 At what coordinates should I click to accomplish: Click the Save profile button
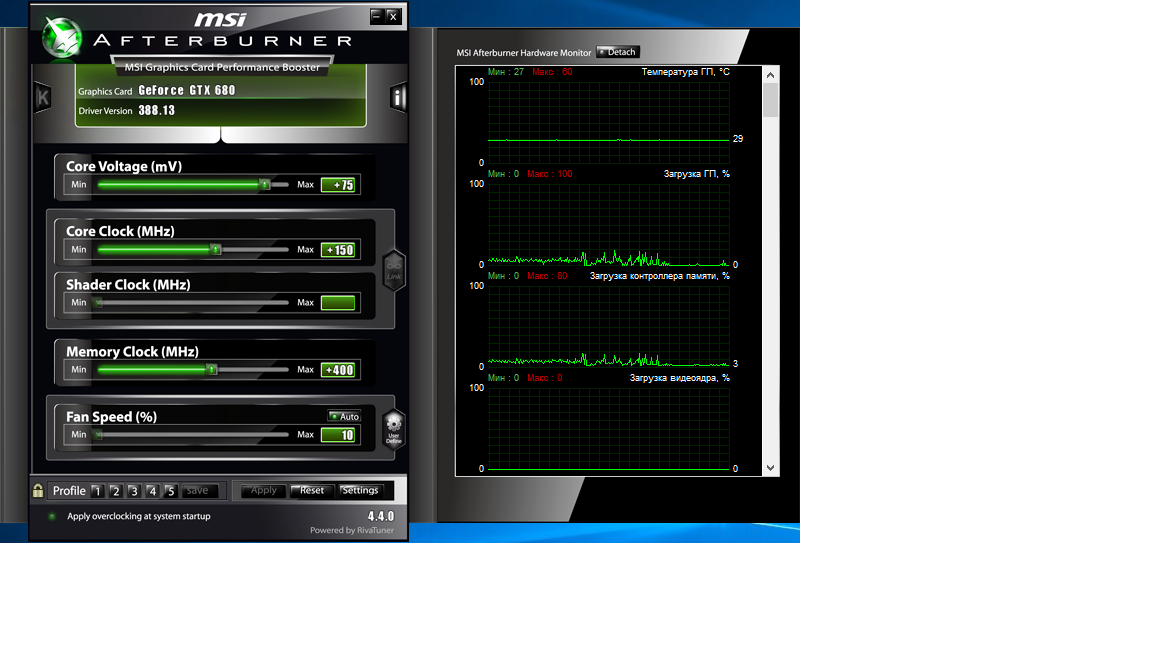[x=198, y=491]
